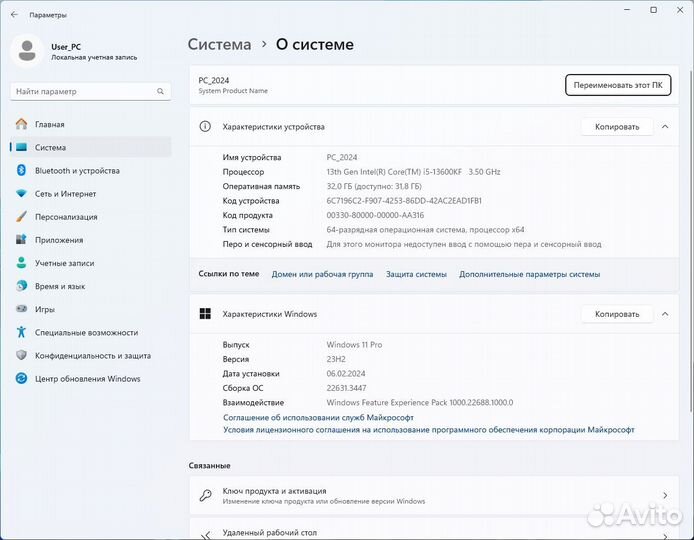The width and height of the screenshot is (694, 540).
Task: Click Система in breadcrumb
Action: tap(220, 44)
